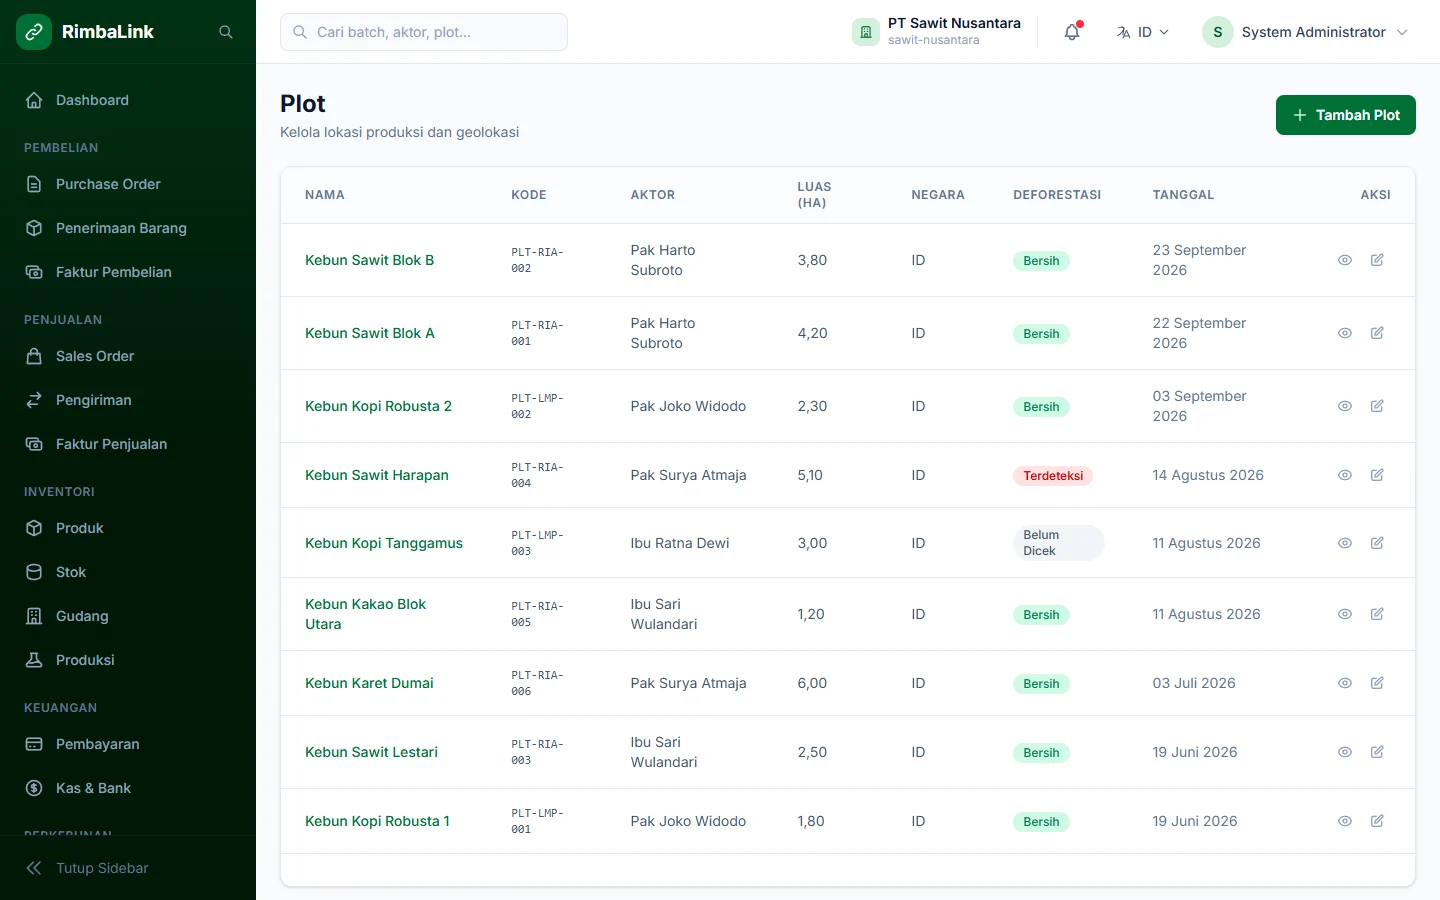This screenshot has width=1440, height=900.
Task: View Kebun Kopi Robusta 1 eye icon
Action: point(1345,821)
